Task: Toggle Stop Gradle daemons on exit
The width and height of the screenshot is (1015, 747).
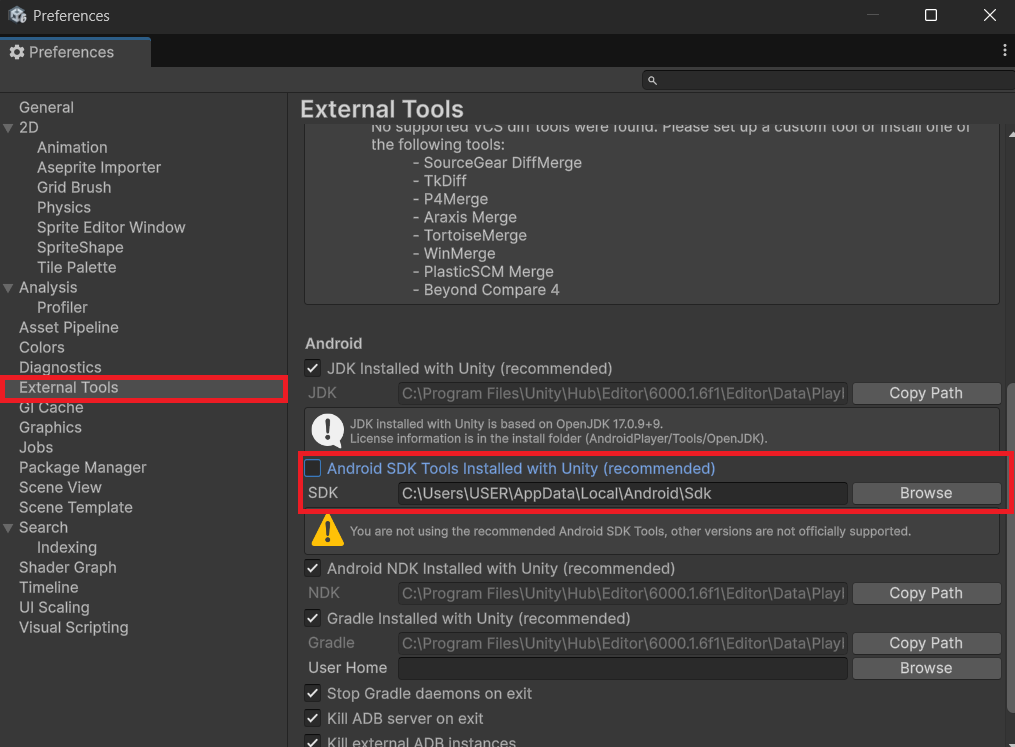Action: click(313, 693)
